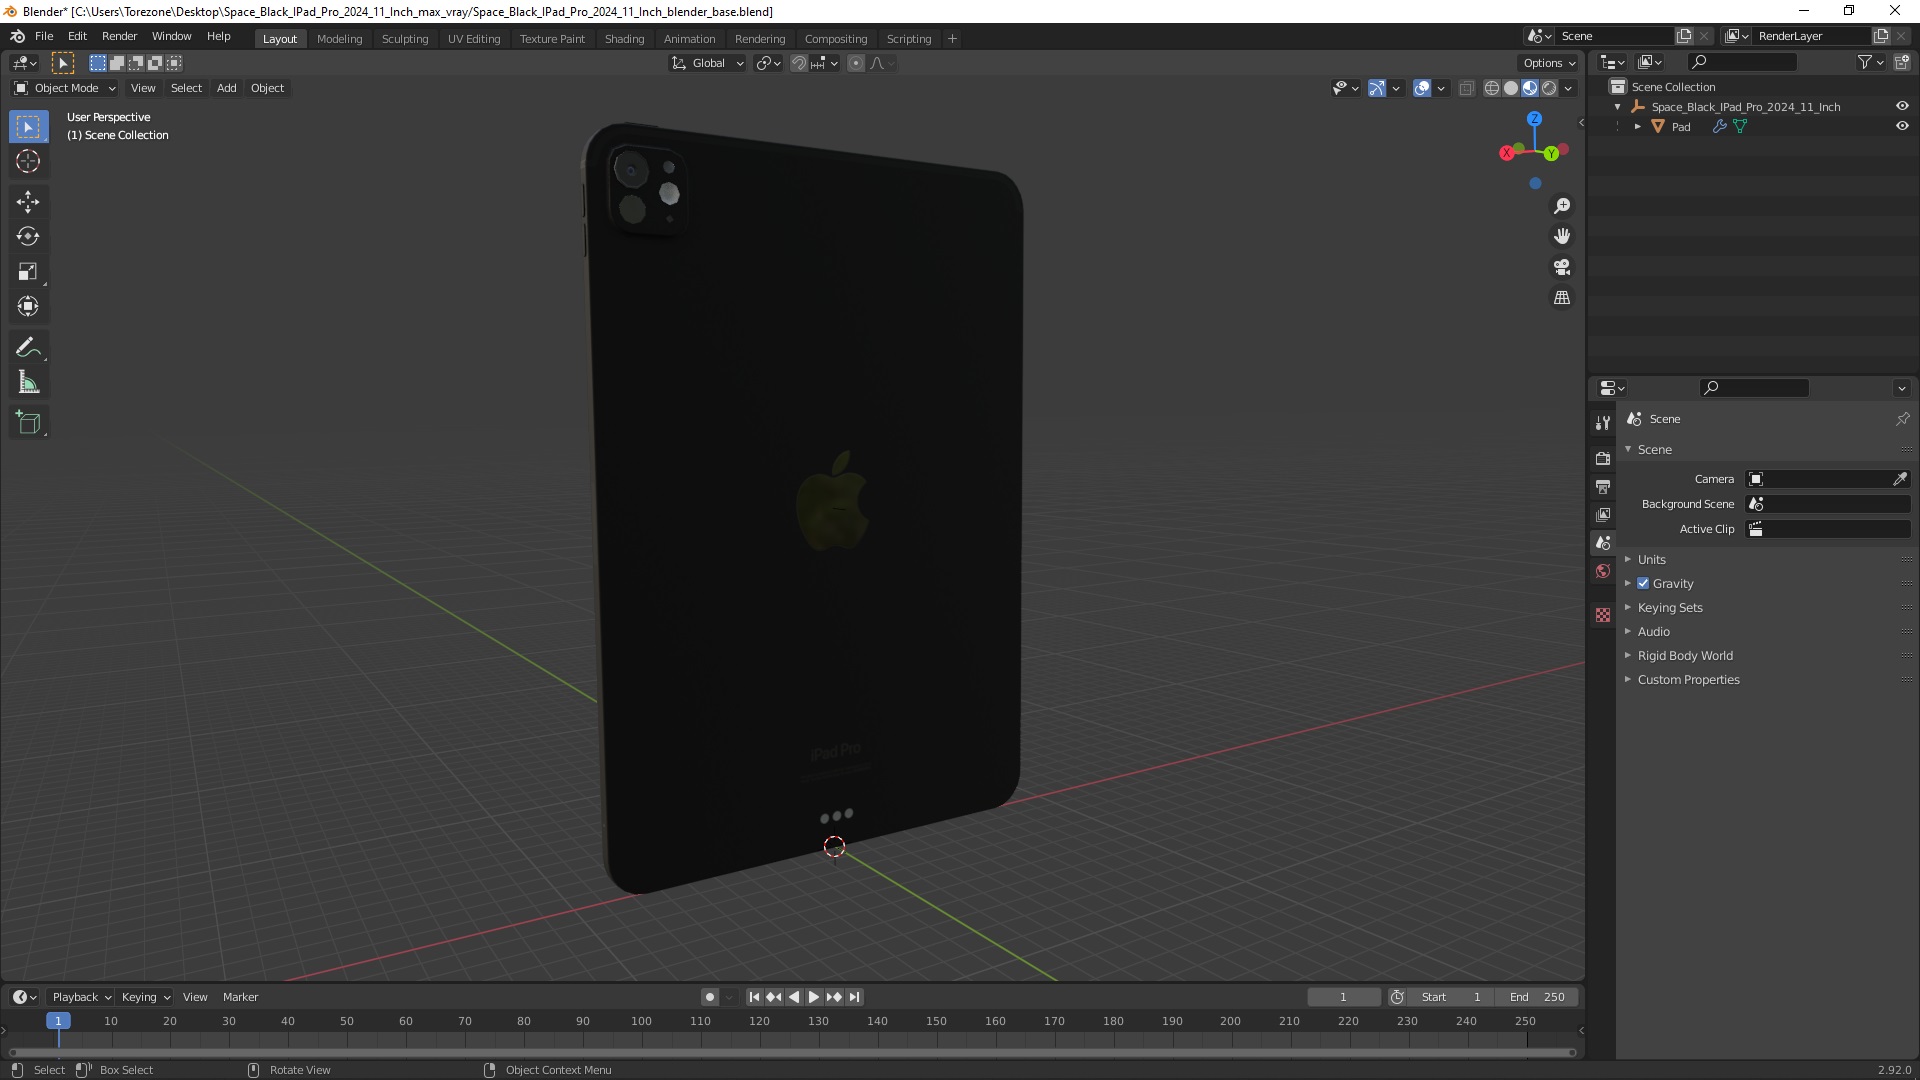
Task: Open the File menu
Action: tap(44, 36)
